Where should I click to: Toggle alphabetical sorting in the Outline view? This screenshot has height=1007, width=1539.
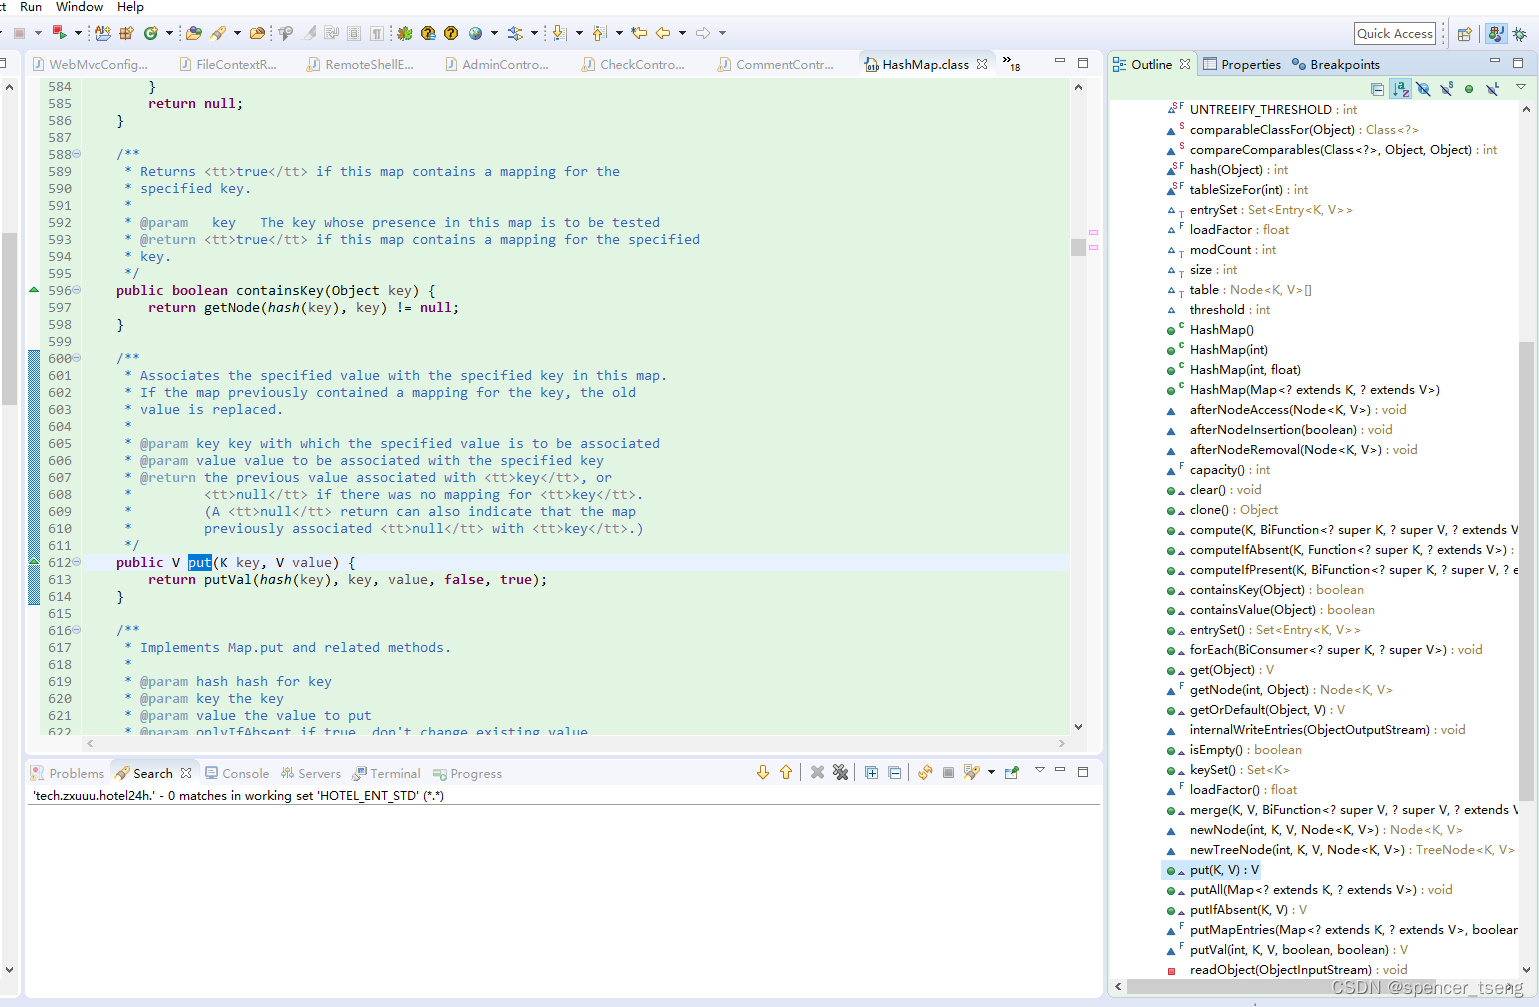coord(1400,89)
